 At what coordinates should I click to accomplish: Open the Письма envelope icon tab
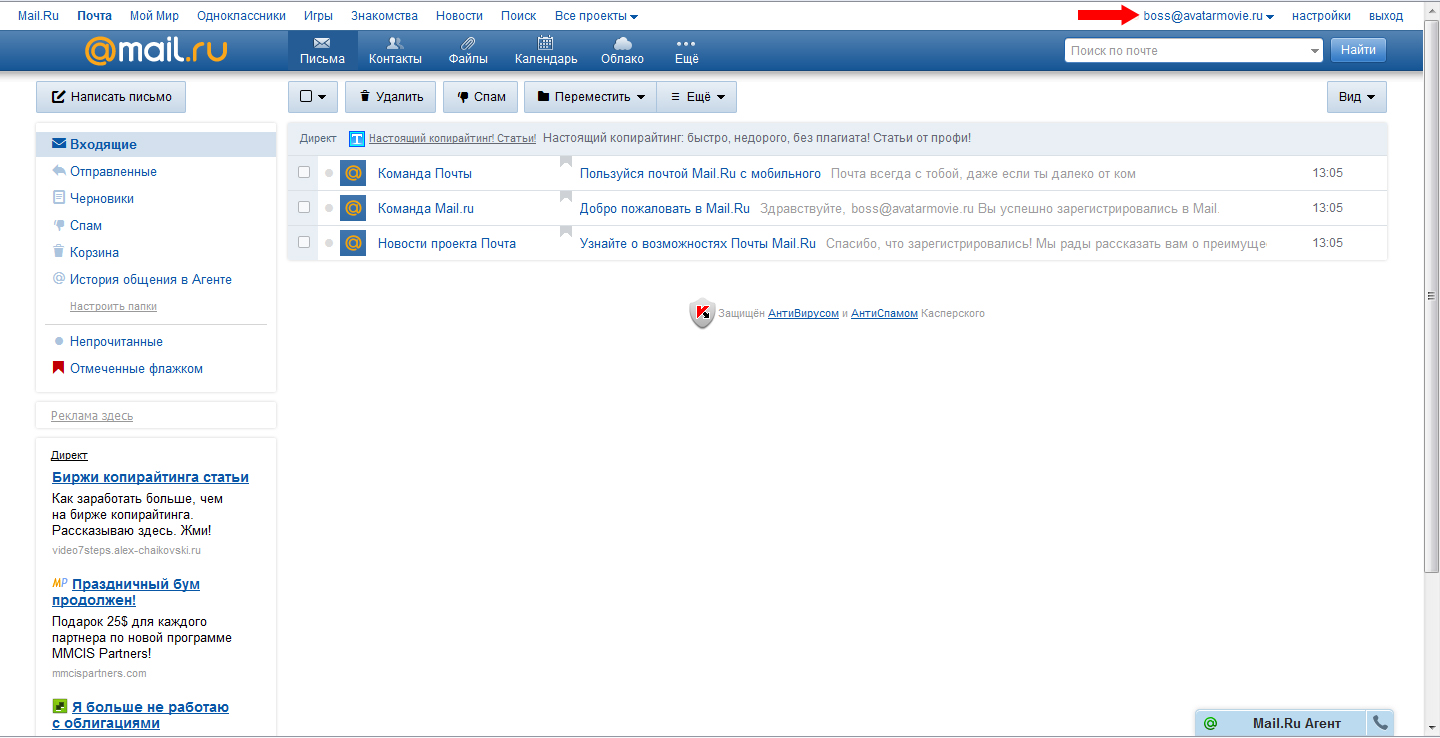[x=322, y=51]
